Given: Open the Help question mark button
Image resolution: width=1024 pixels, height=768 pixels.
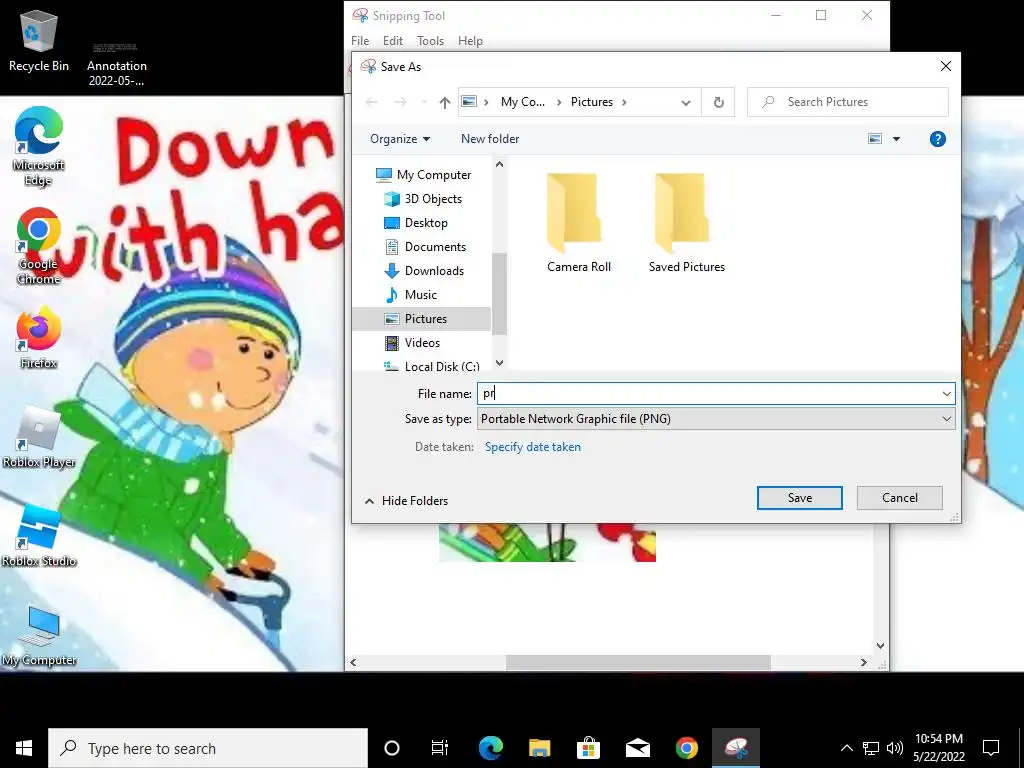Looking at the screenshot, I should (937, 138).
